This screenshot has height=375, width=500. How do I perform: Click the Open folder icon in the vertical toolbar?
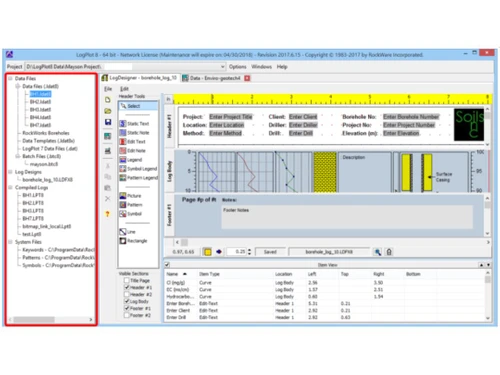tap(108, 111)
